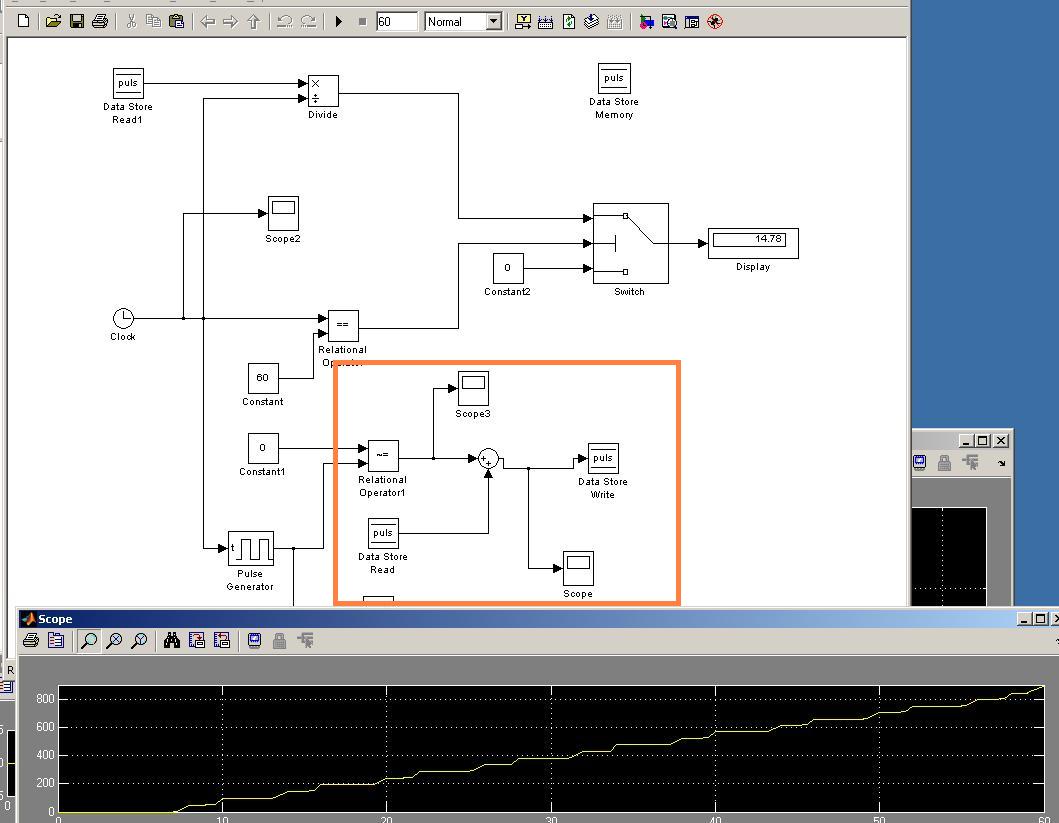1059x823 pixels.
Task: Open a model with the folder icon
Action: (x=52, y=21)
